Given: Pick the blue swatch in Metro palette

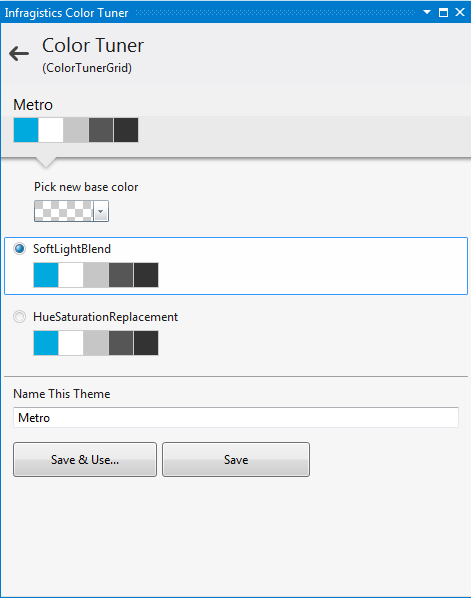Looking at the screenshot, I should (x=26, y=130).
